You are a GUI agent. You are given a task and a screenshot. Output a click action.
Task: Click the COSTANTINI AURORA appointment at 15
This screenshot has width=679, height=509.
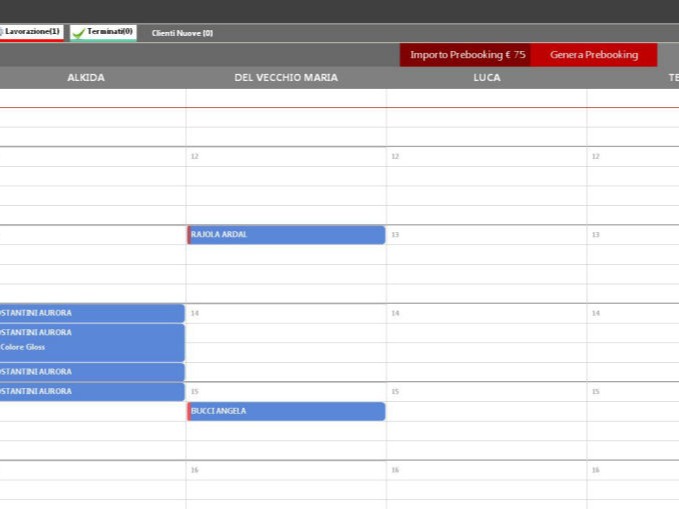90,391
